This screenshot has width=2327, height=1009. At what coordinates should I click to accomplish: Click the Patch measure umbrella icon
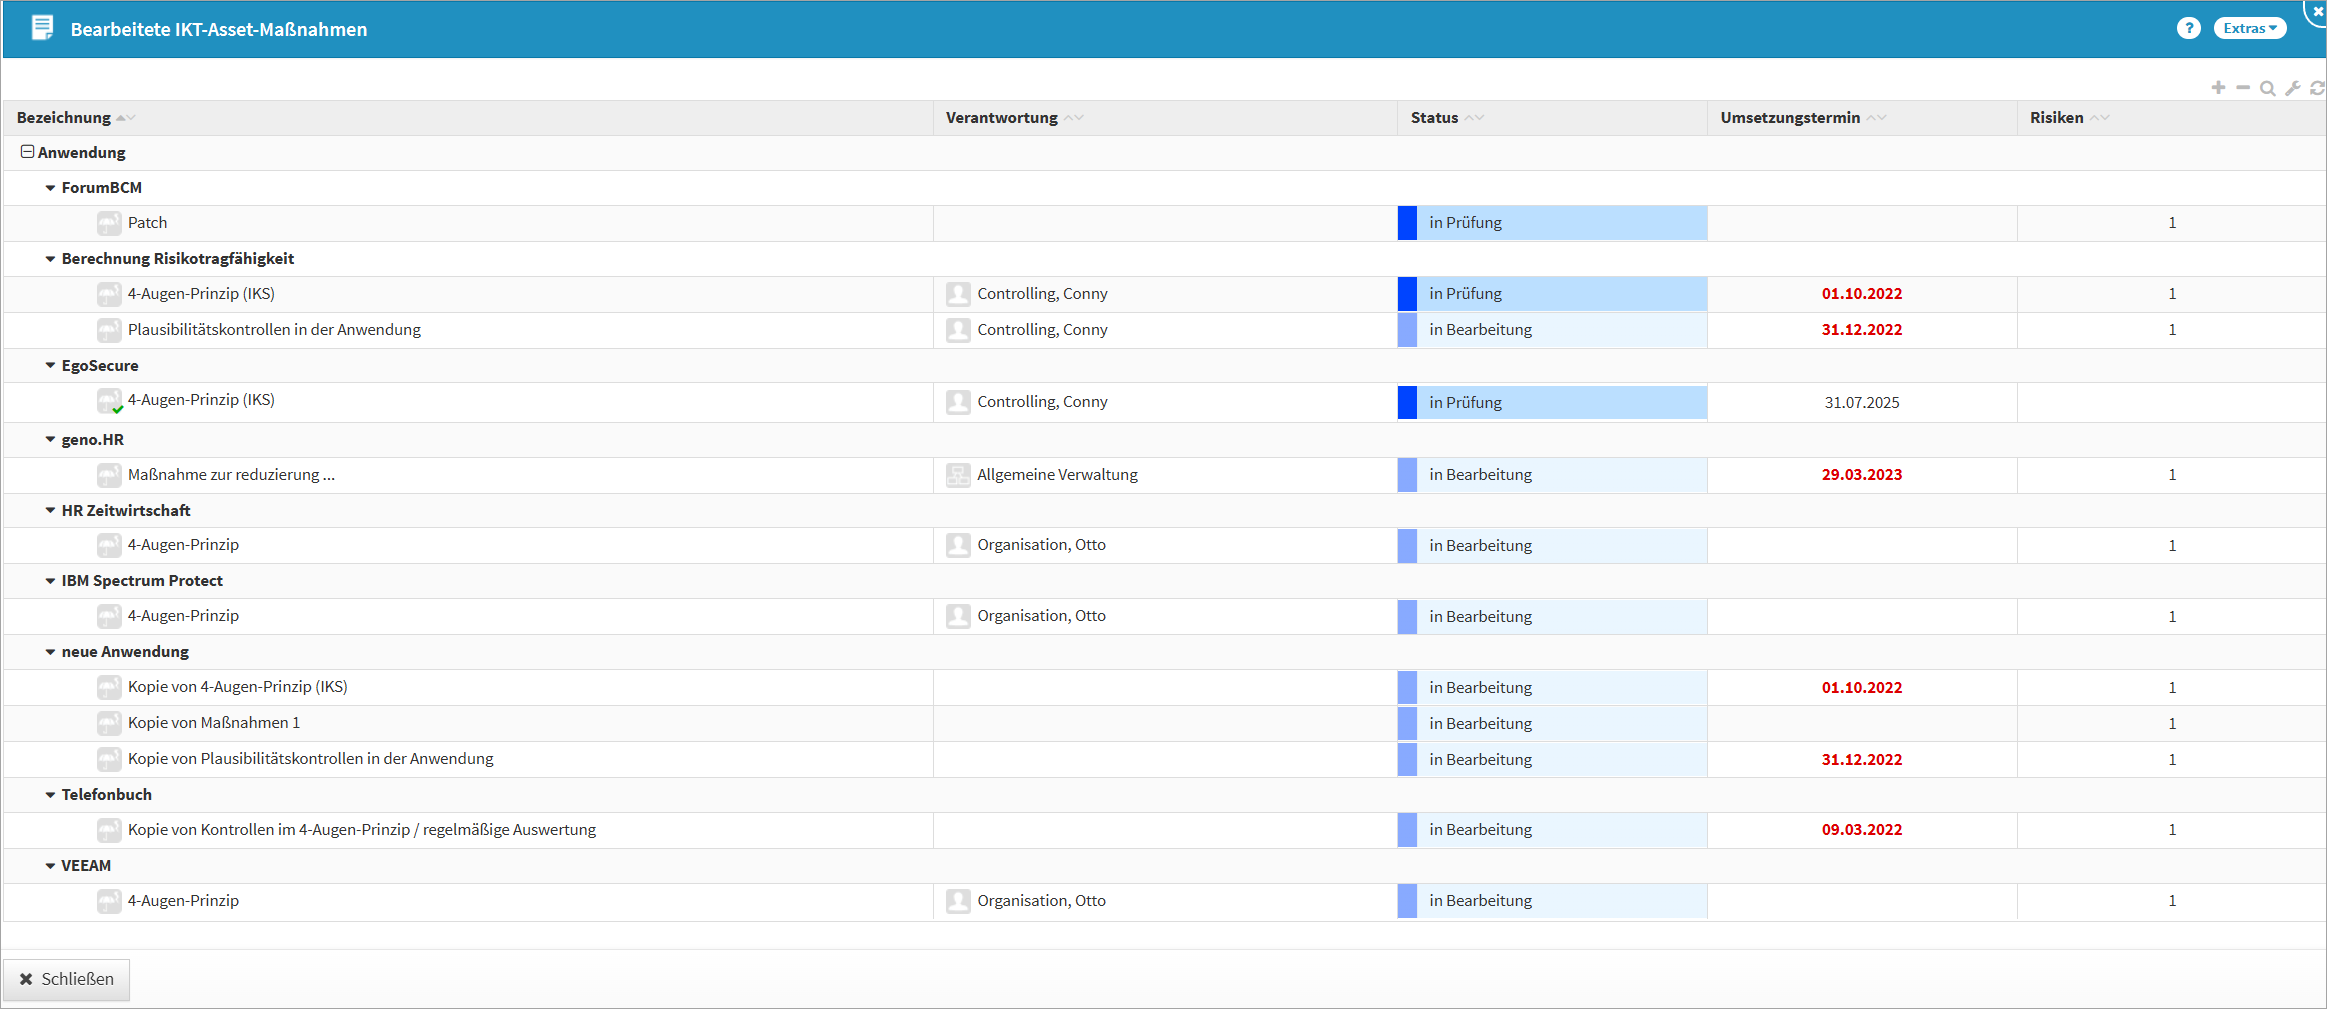[x=109, y=223]
